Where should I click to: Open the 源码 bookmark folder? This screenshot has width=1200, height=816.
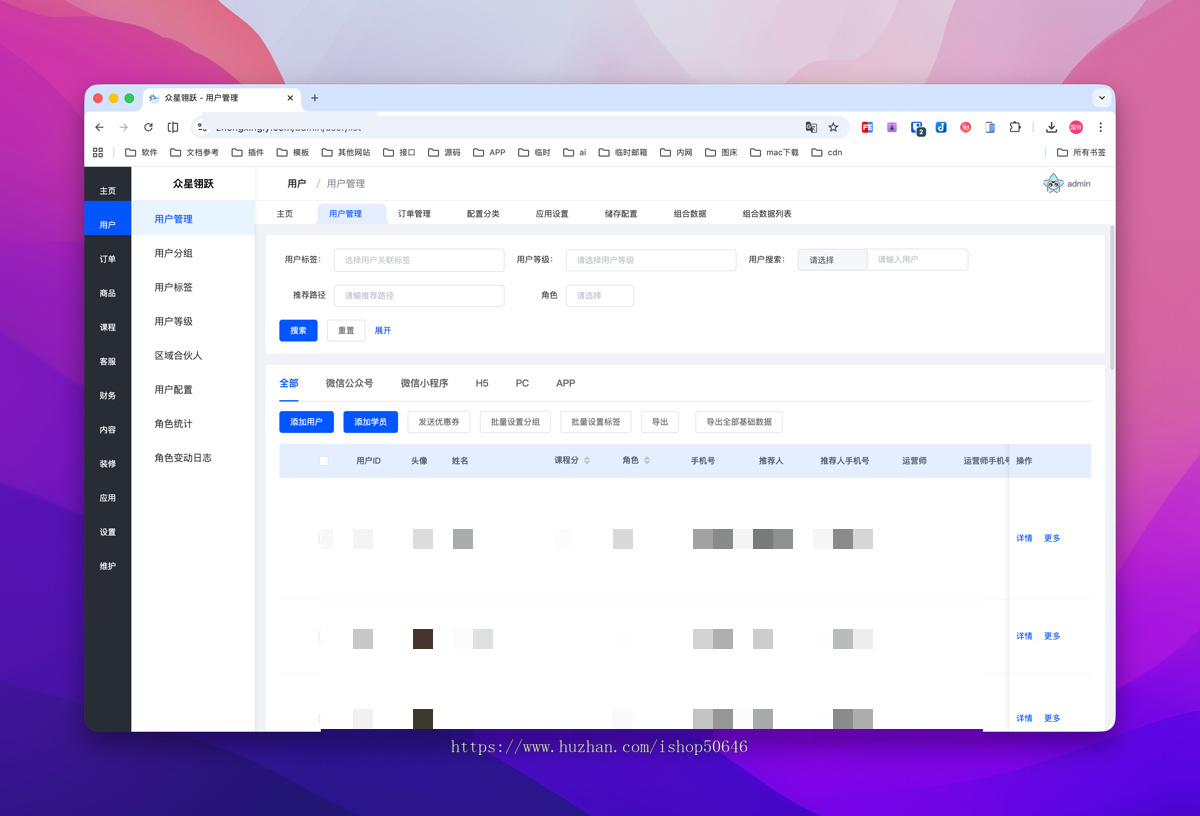(x=444, y=152)
